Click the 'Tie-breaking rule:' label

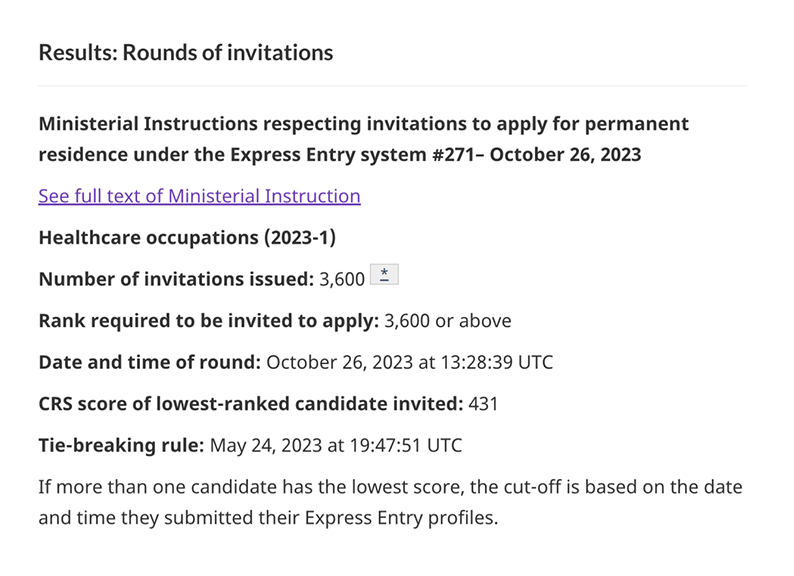click(x=121, y=446)
